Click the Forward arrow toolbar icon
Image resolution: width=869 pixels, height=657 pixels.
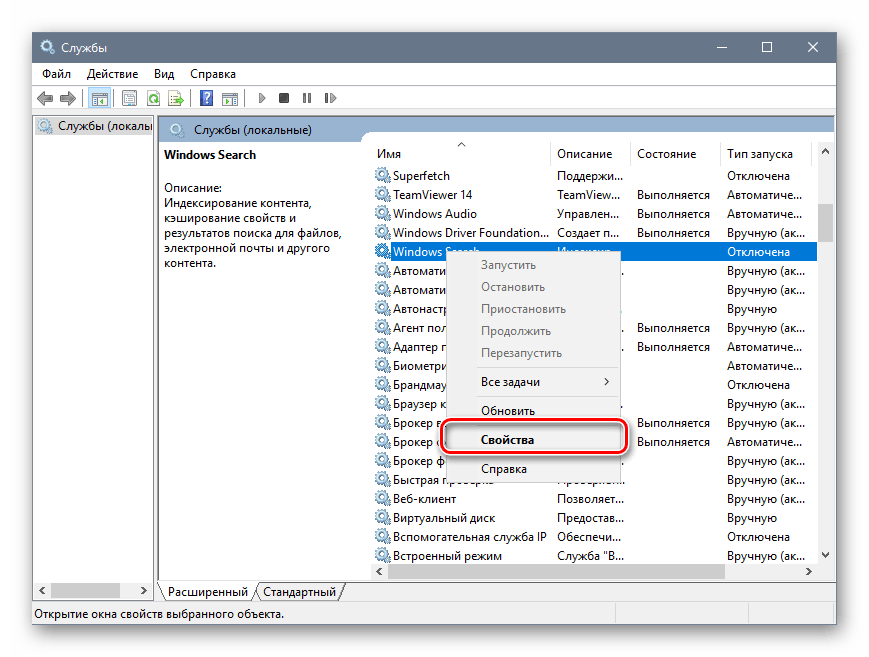[68, 99]
